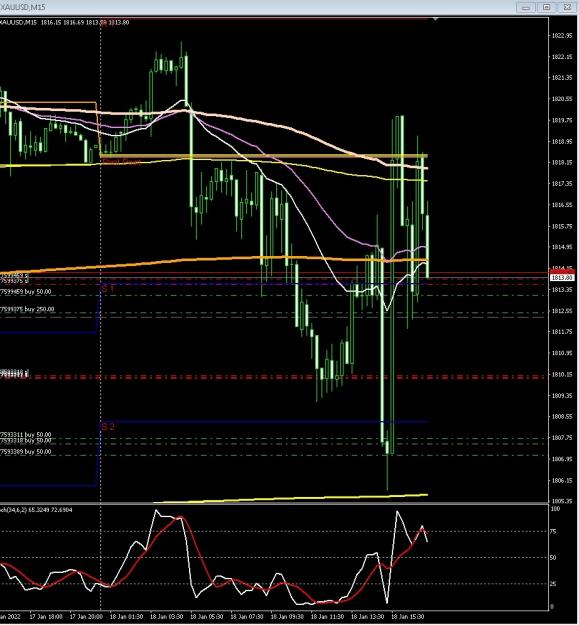The height and width of the screenshot is (625, 579).
Task: Click the 1810.15 price scale value
Action: (x=562, y=375)
